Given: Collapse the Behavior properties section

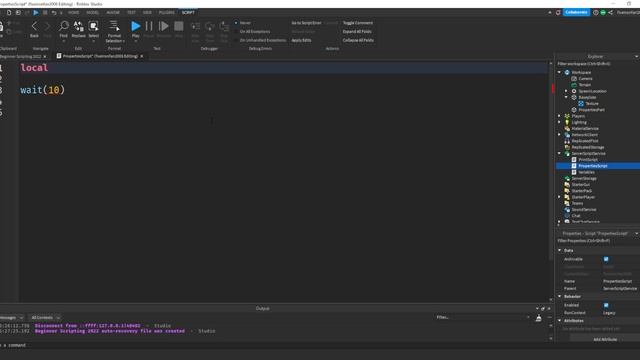Looking at the screenshot, I should [x=560, y=296].
